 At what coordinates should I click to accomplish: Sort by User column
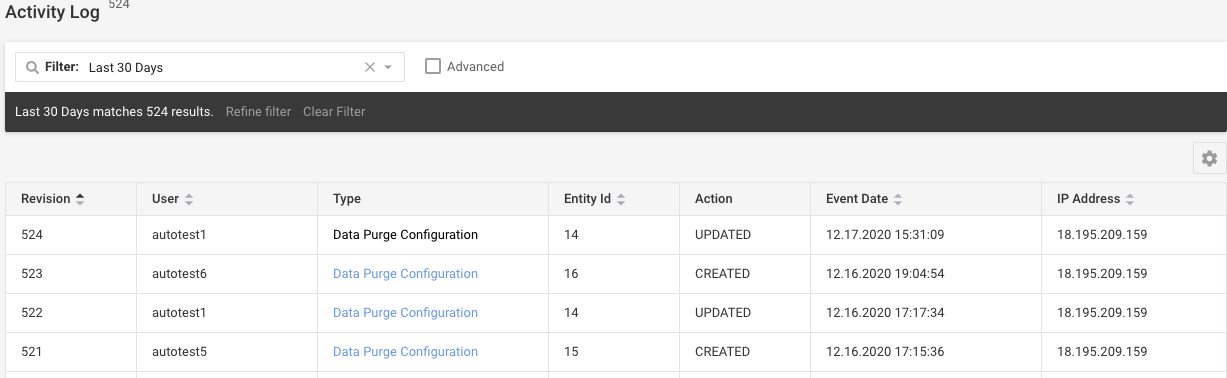coord(172,199)
